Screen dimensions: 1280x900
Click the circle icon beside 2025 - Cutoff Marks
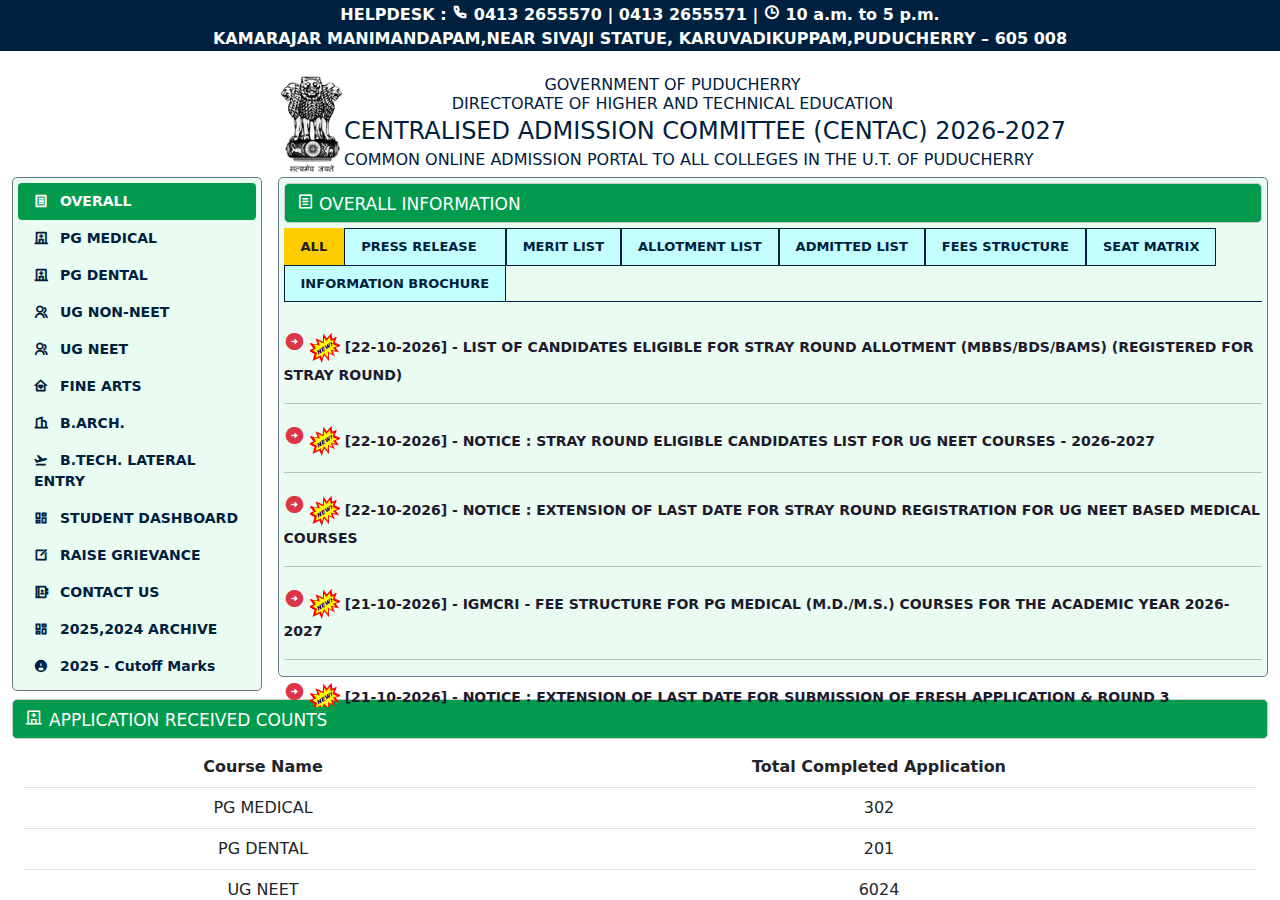[41, 666]
